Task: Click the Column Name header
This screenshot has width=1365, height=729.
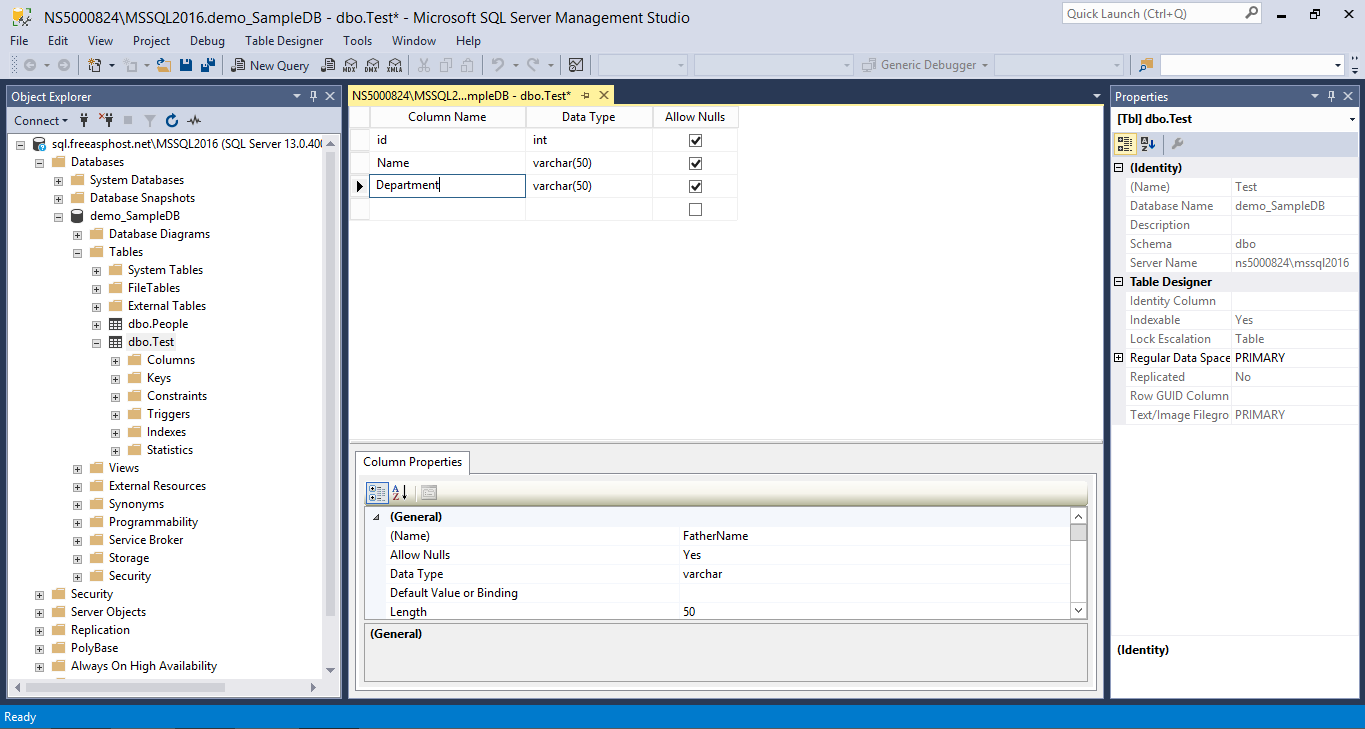Action: coord(447,117)
